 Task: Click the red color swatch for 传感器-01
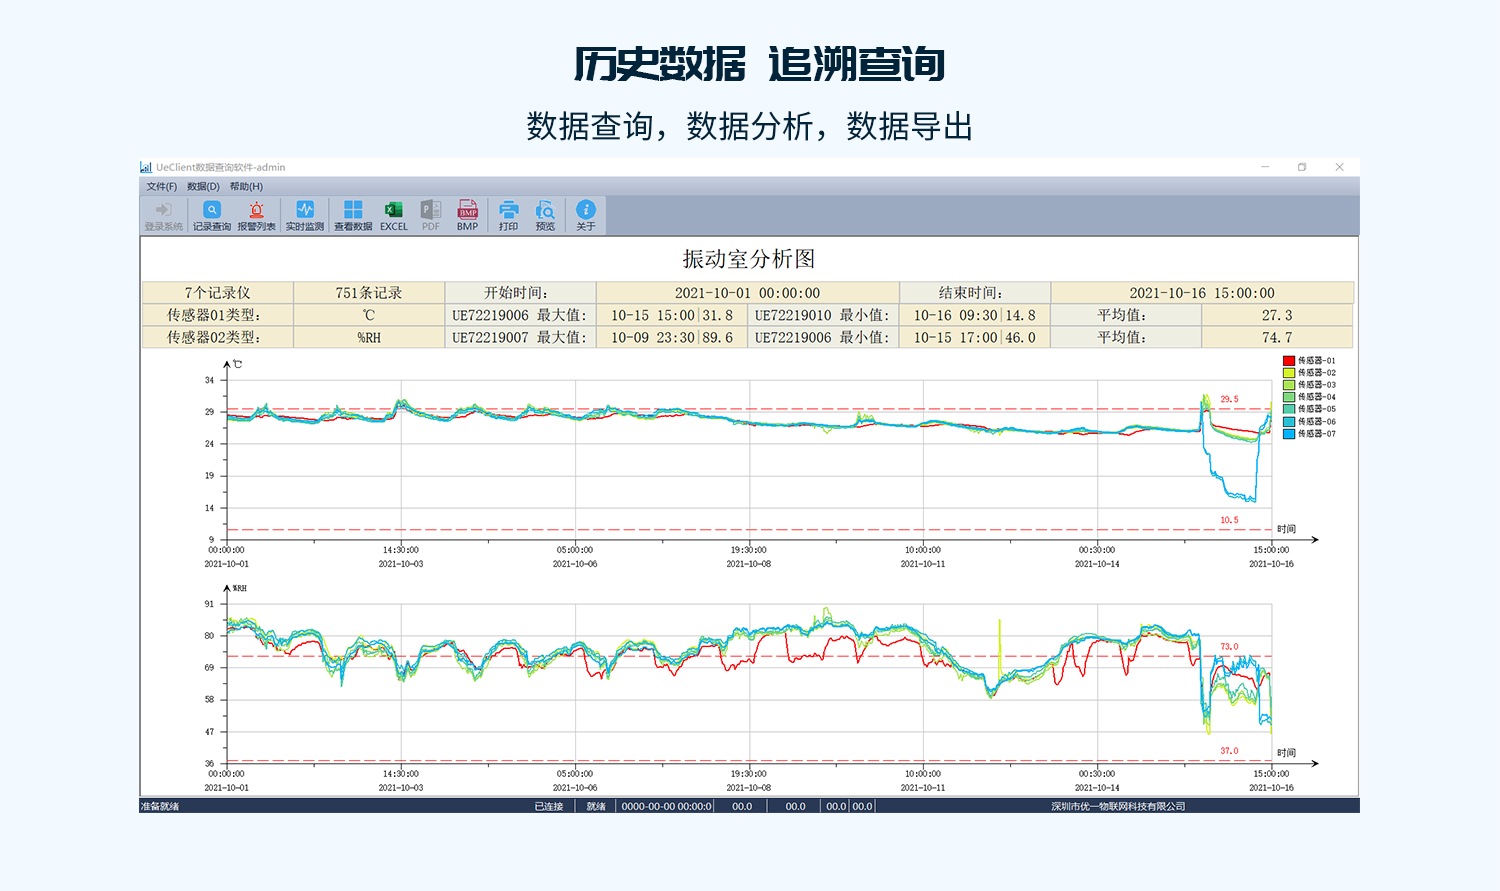(x=1288, y=361)
